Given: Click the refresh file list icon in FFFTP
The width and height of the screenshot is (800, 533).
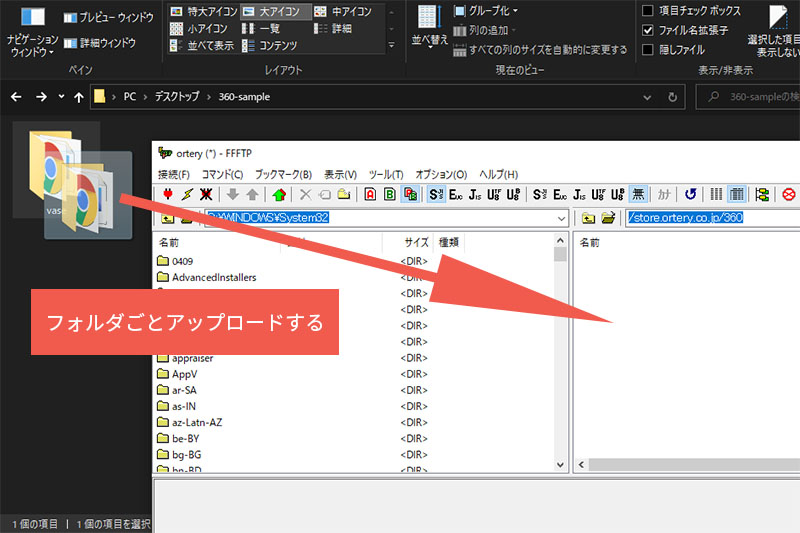Looking at the screenshot, I should 690,194.
